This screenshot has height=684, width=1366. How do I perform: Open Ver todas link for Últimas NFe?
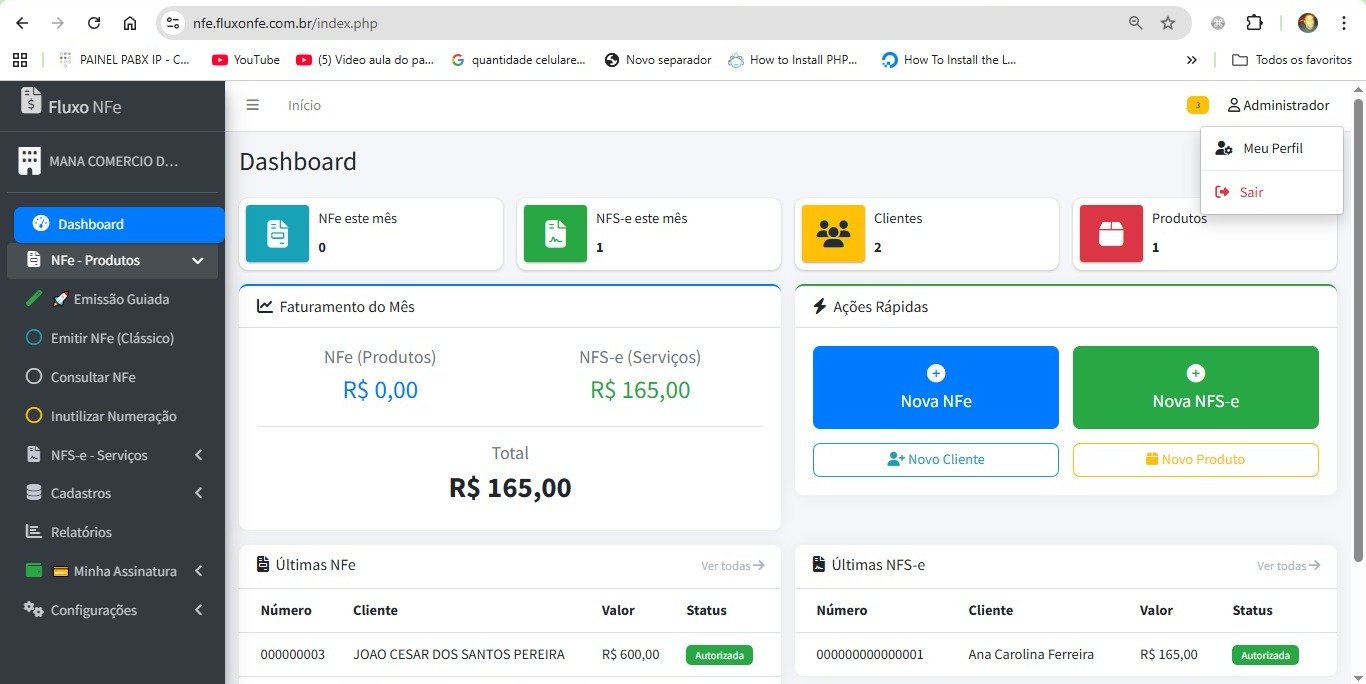pos(732,566)
